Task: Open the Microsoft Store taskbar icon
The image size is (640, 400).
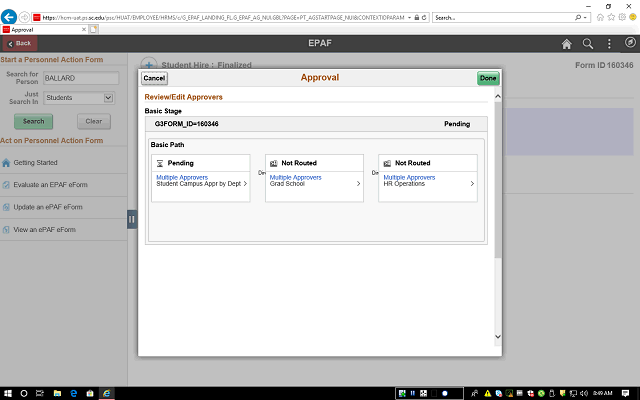Action: (90, 393)
